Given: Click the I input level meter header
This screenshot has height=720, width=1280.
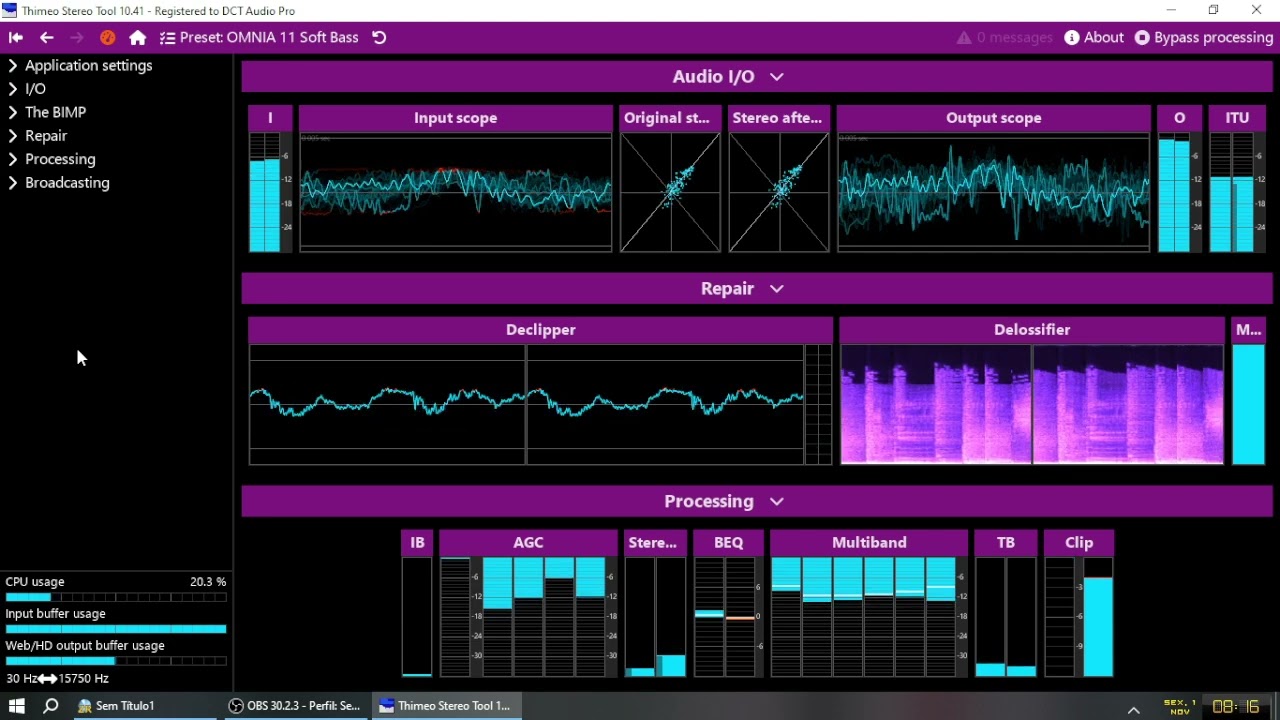Looking at the screenshot, I should pos(270,118).
